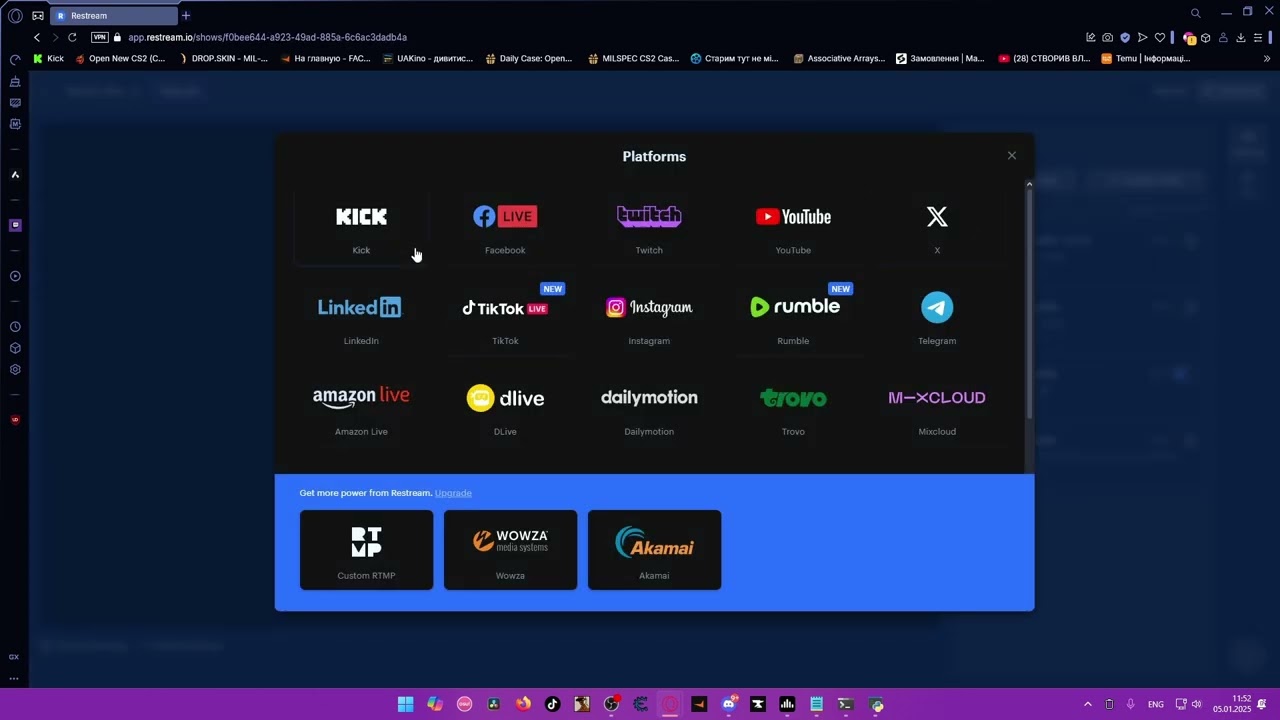This screenshot has height=720, width=1280.
Task: Open the extensions cube icon in toolbar
Action: [1206, 38]
